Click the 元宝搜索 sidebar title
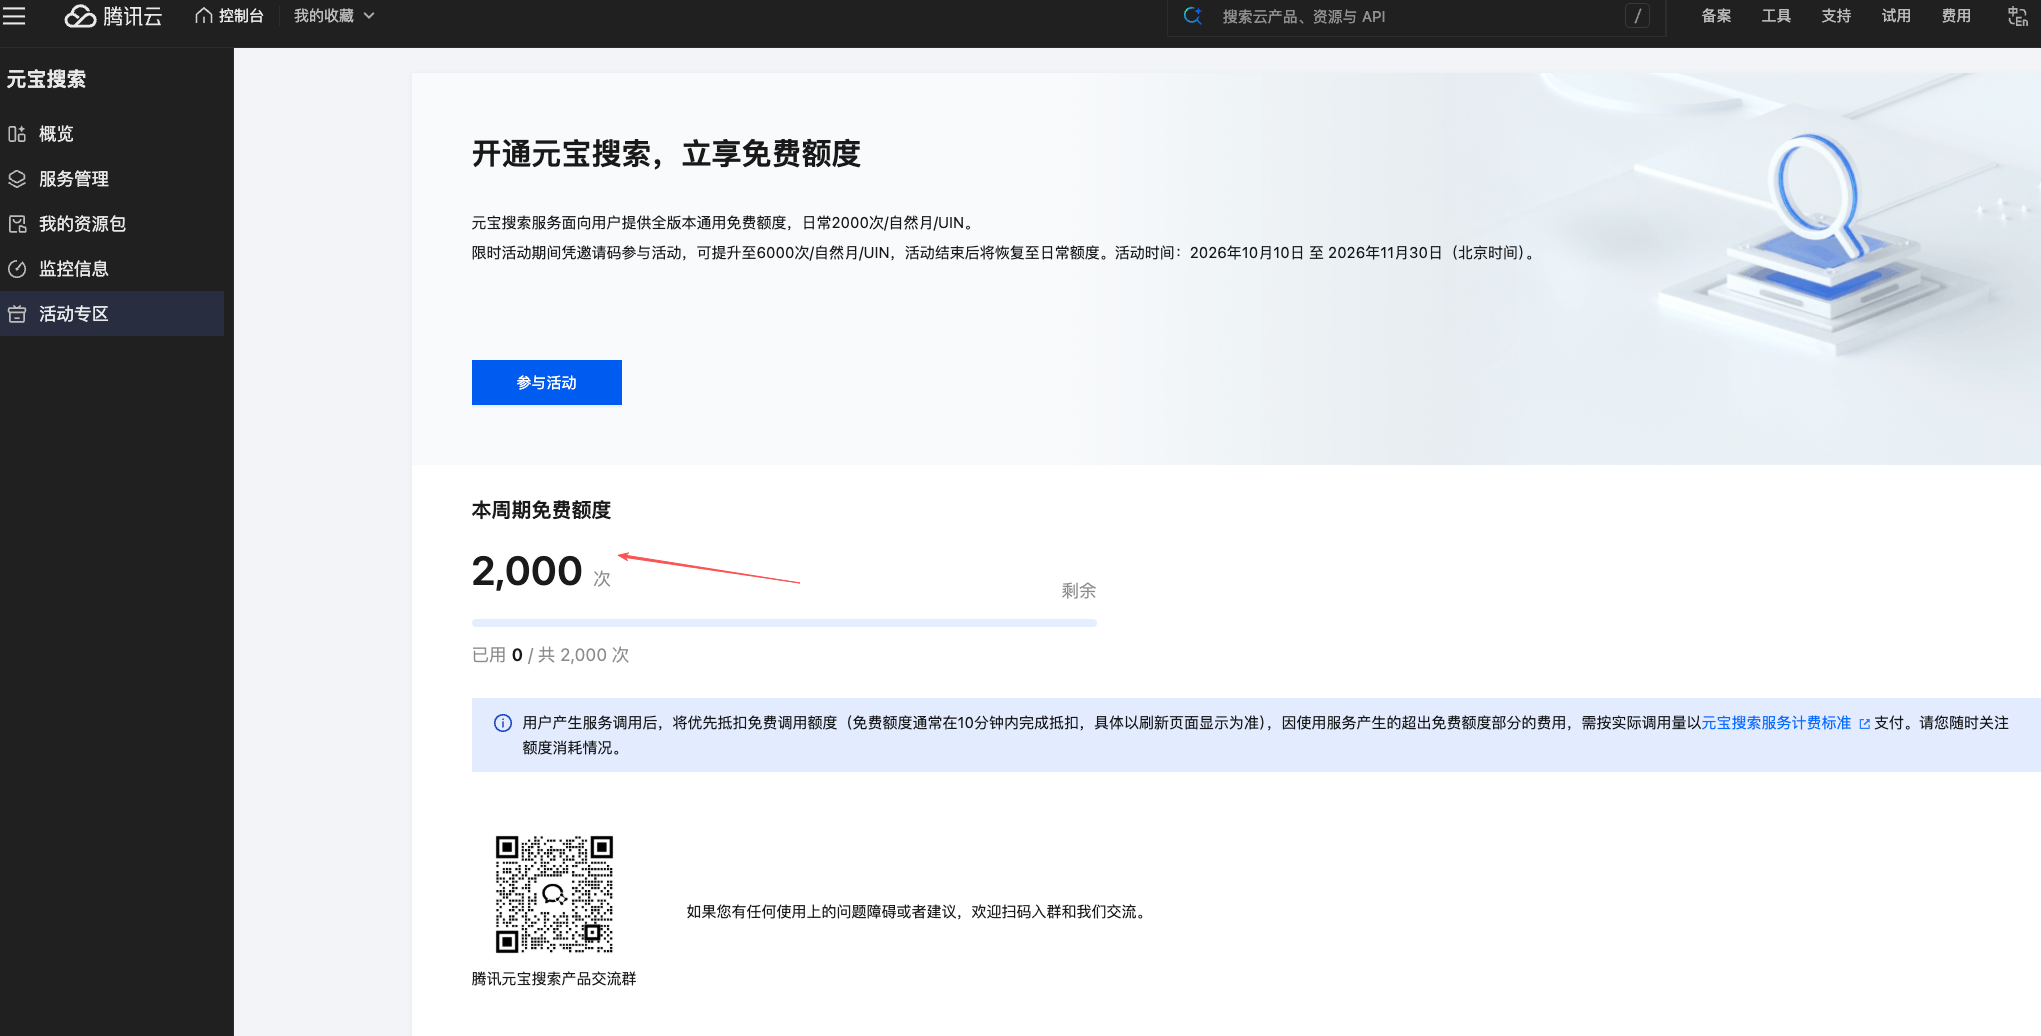This screenshot has width=2041, height=1036. pyautogui.click(x=46, y=79)
